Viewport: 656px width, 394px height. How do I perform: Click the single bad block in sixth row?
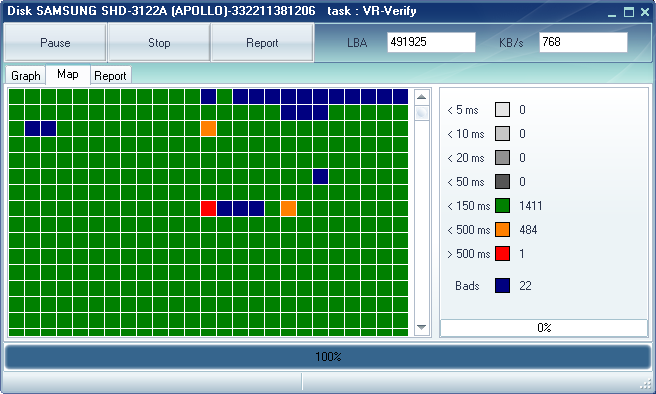(320, 177)
